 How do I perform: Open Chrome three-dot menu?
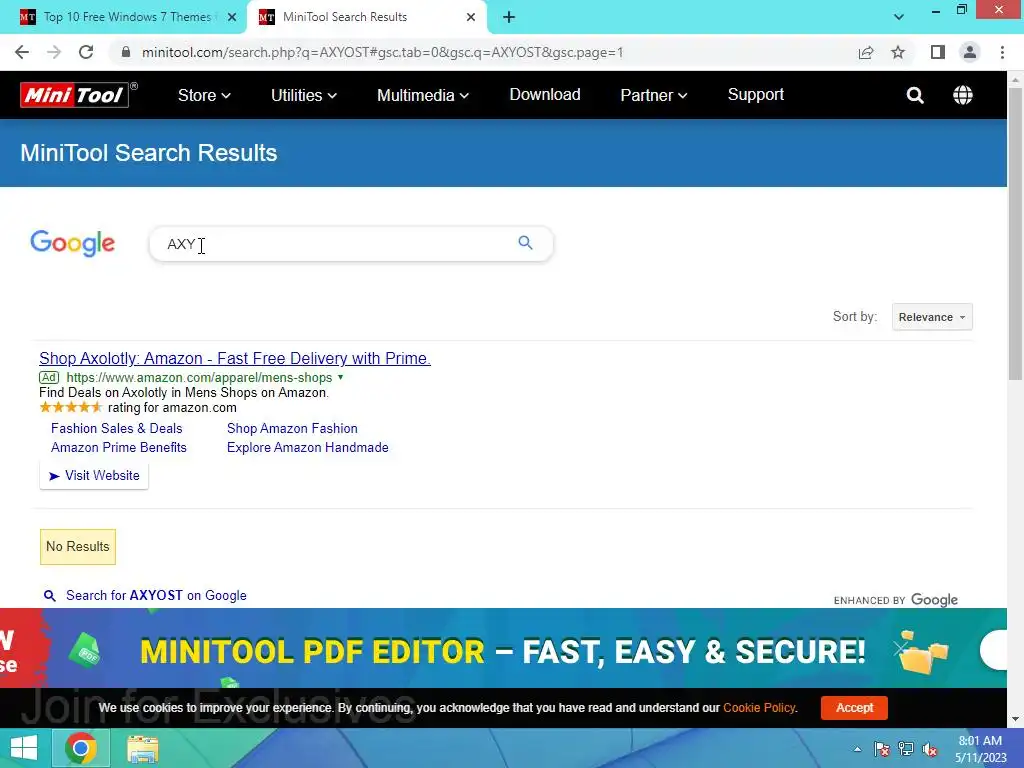pos(1002,52)
